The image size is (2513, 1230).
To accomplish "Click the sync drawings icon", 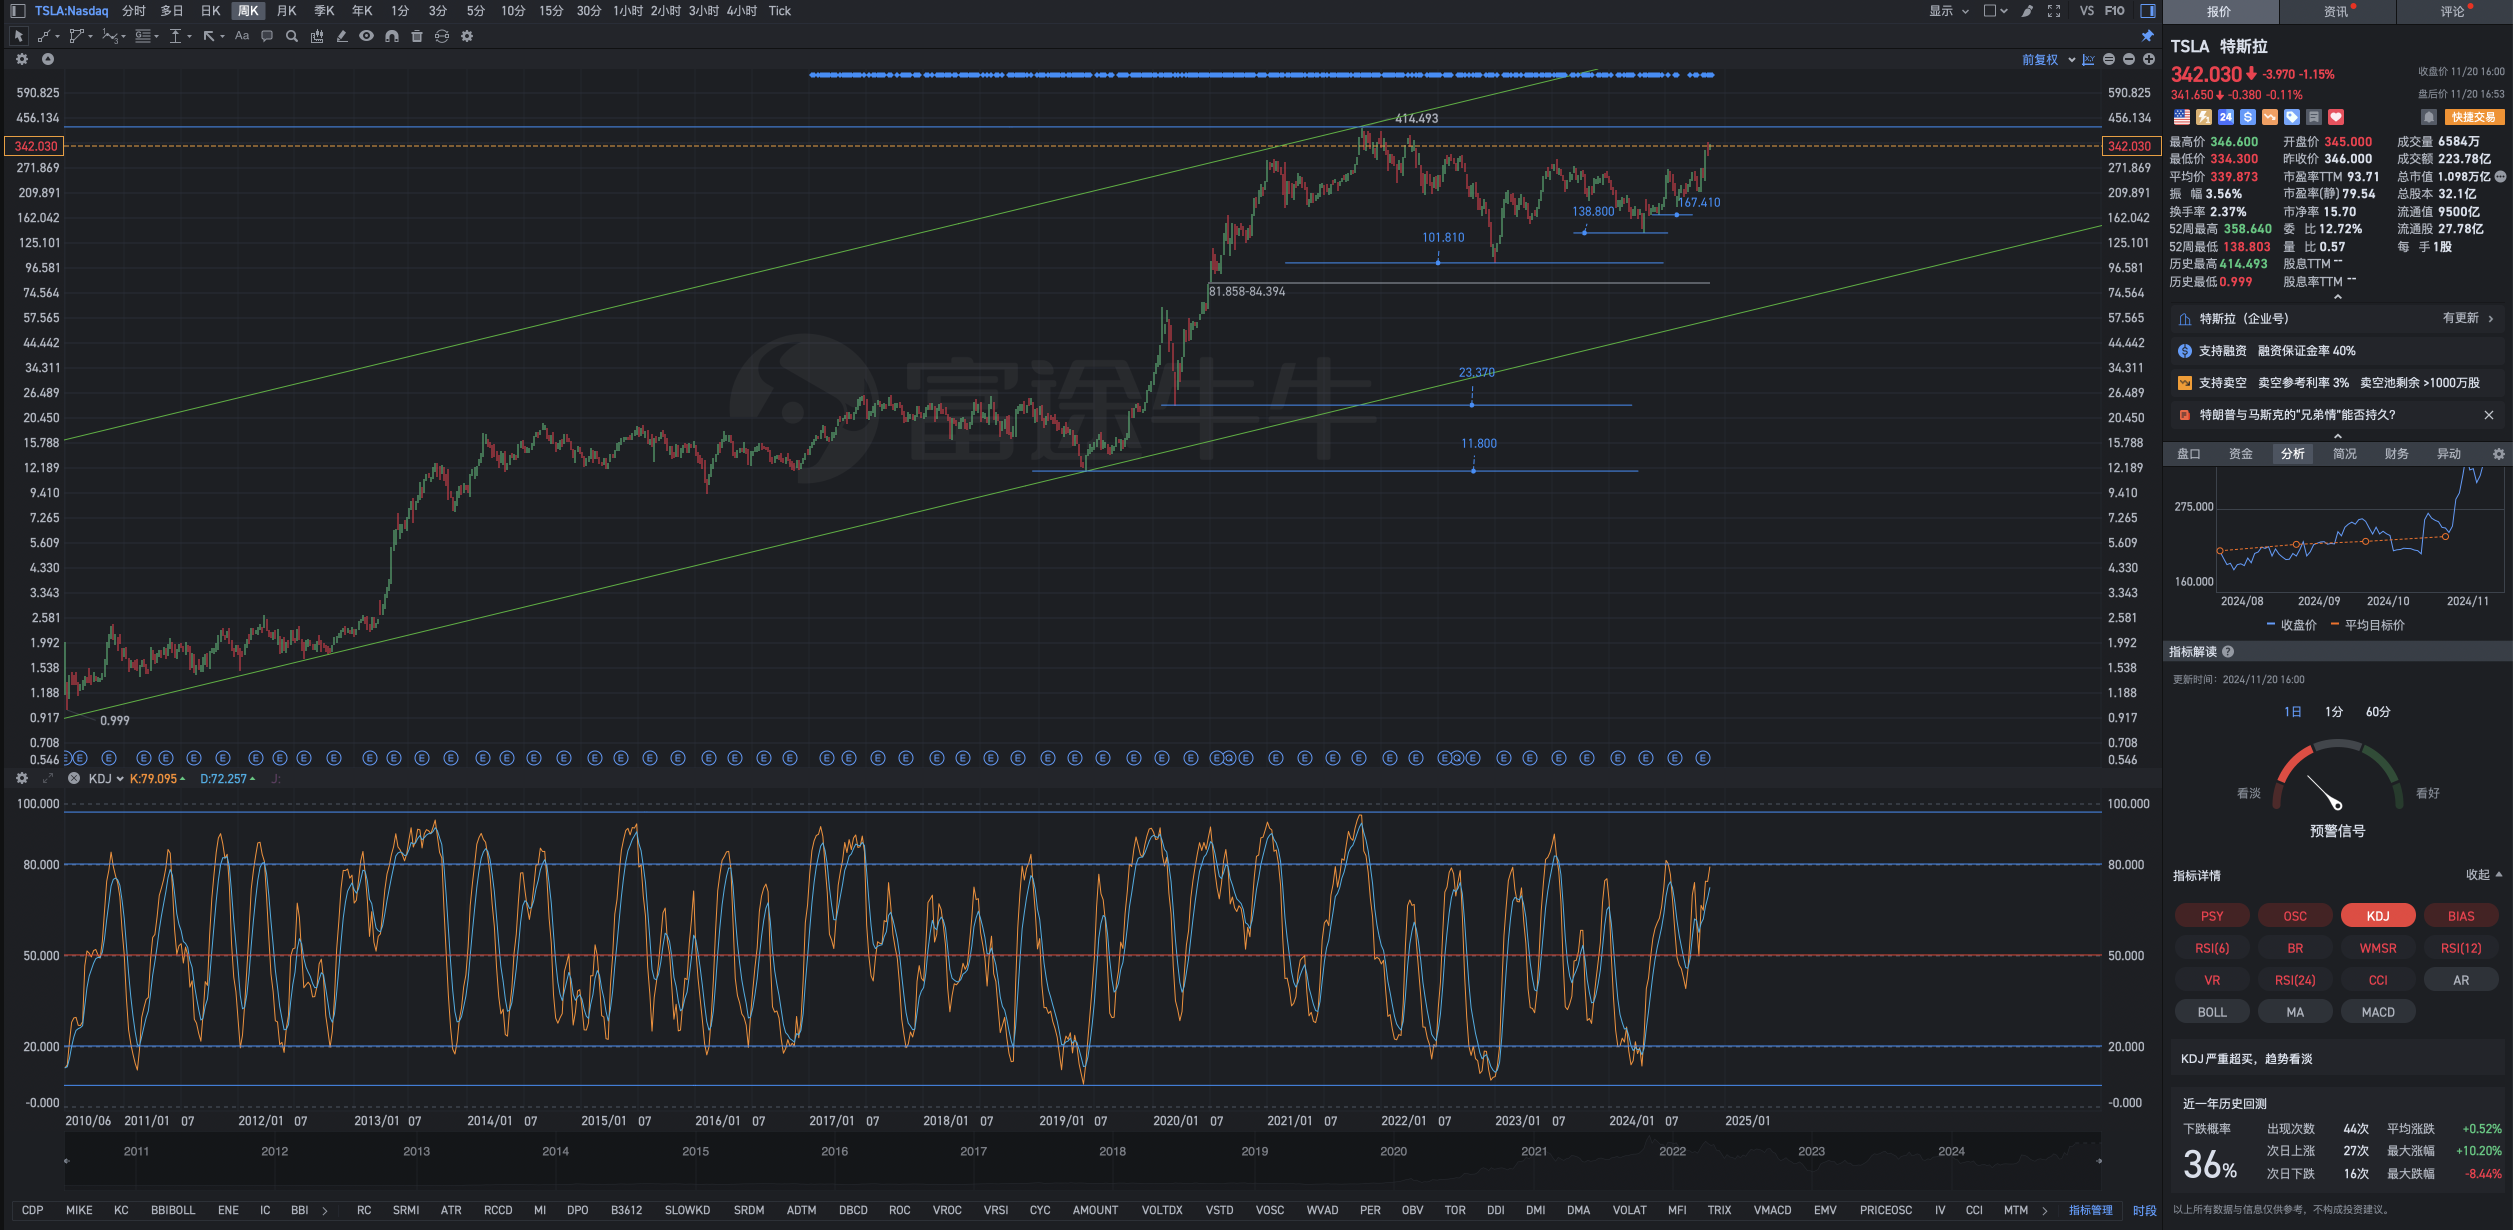I will 442,36.
